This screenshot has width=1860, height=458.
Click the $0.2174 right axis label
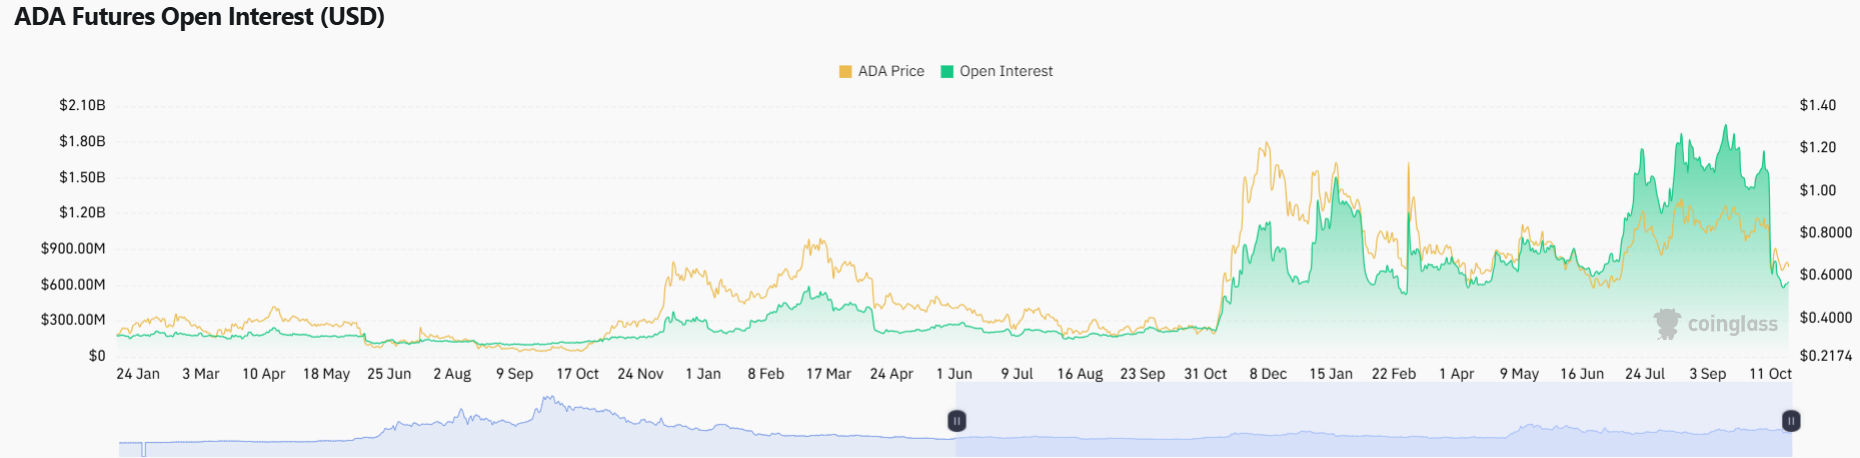(x=1826, y=355)
